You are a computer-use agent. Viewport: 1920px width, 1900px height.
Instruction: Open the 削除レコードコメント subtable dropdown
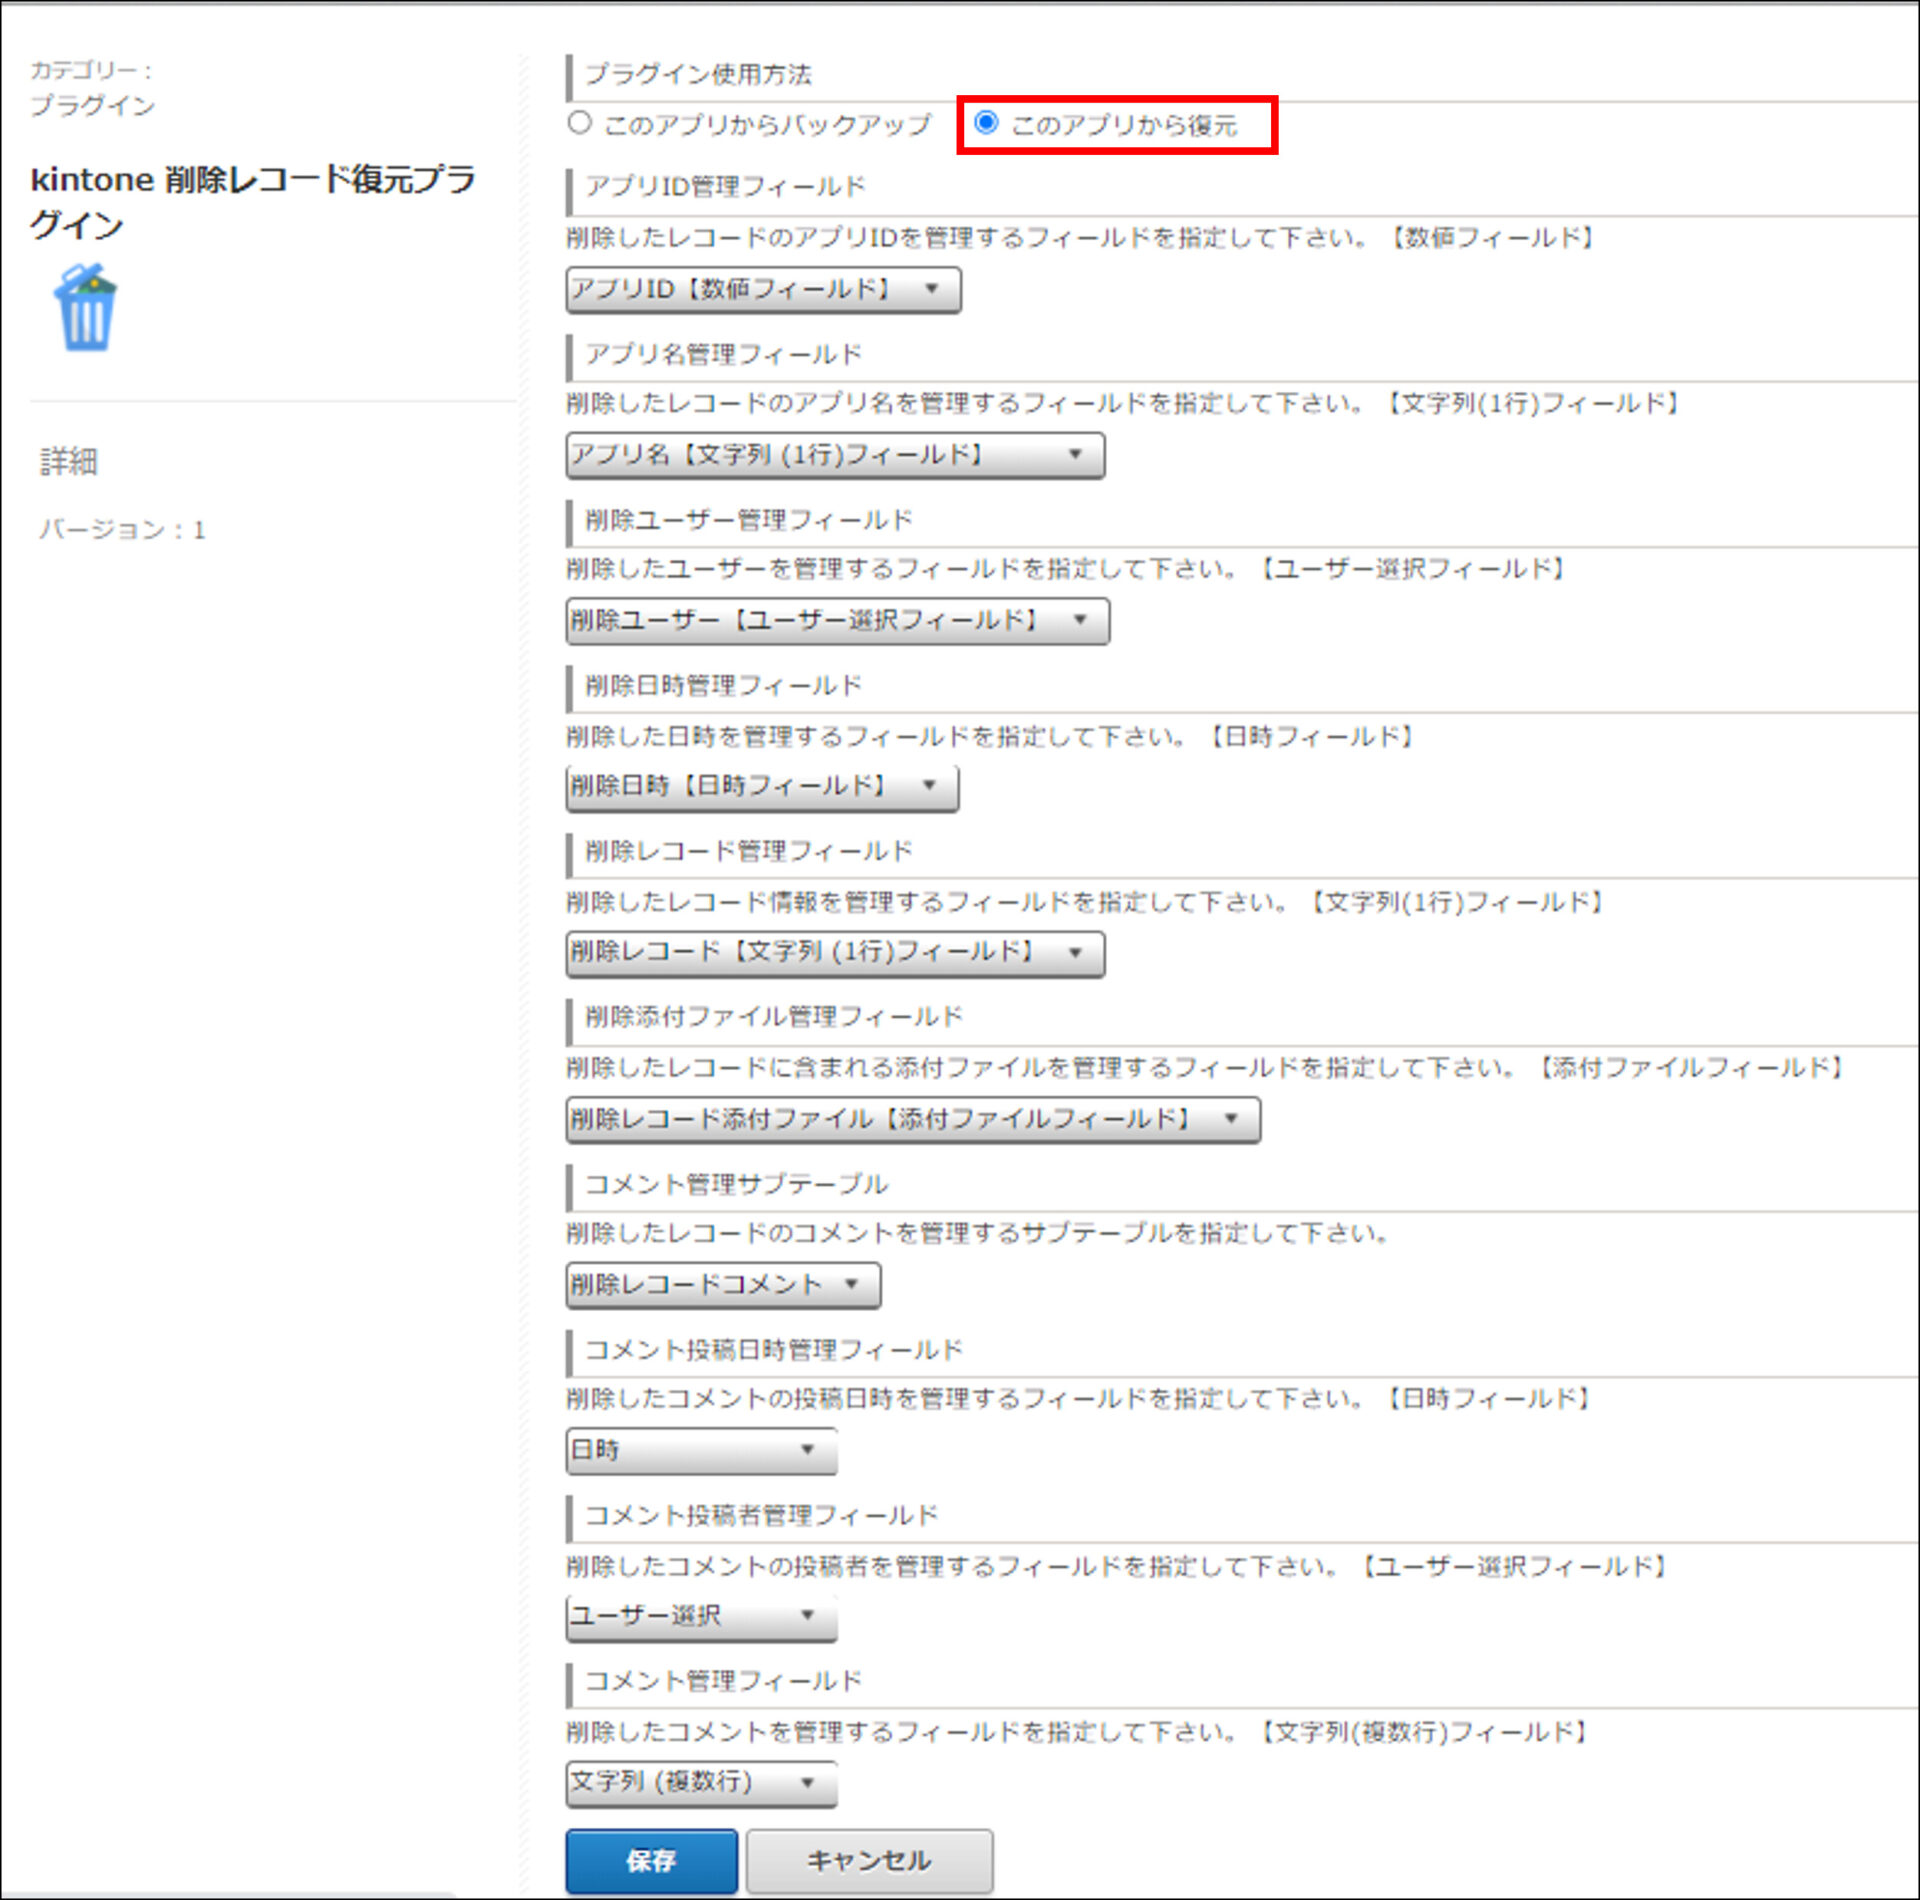click(x=723, y=1285)
